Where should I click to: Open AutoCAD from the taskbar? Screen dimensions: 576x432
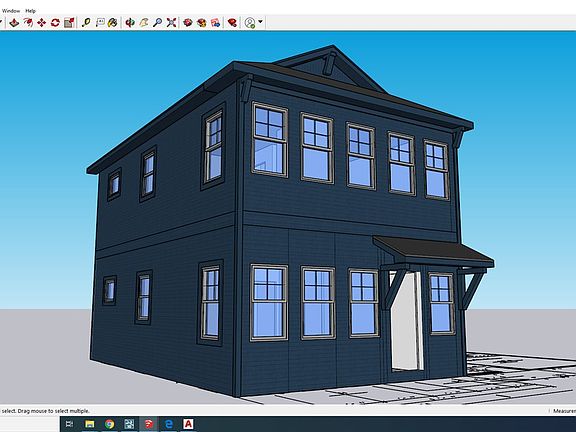[x=188, y=424]
